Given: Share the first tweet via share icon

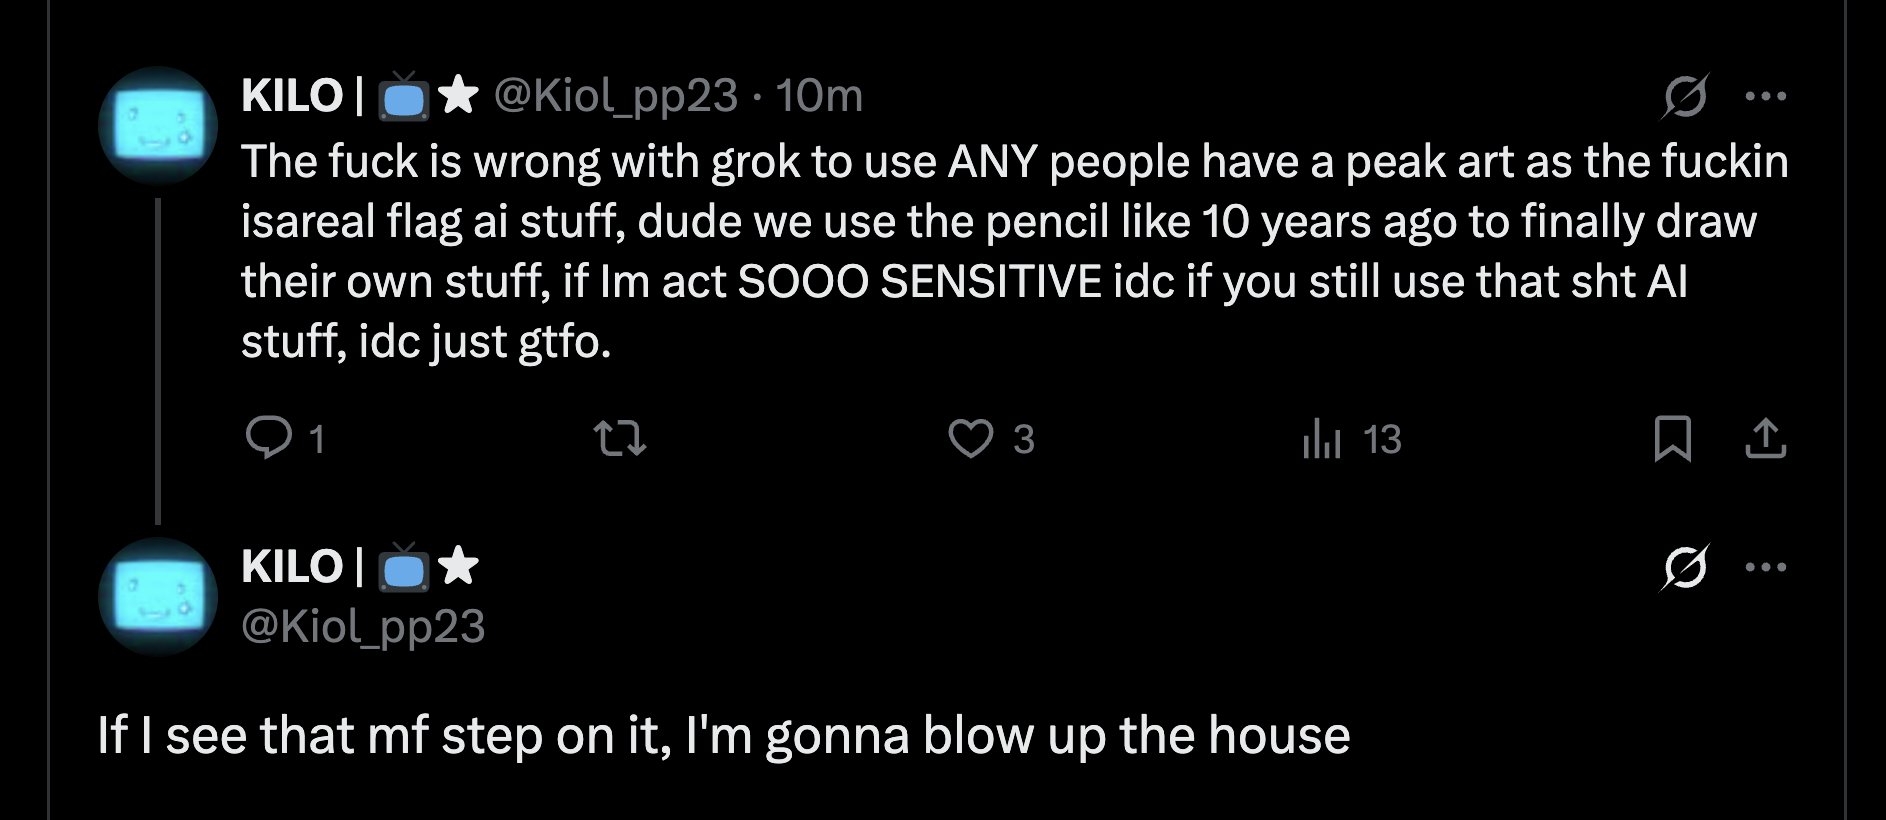Looking at the screenshot, I should coord(1765,438).
